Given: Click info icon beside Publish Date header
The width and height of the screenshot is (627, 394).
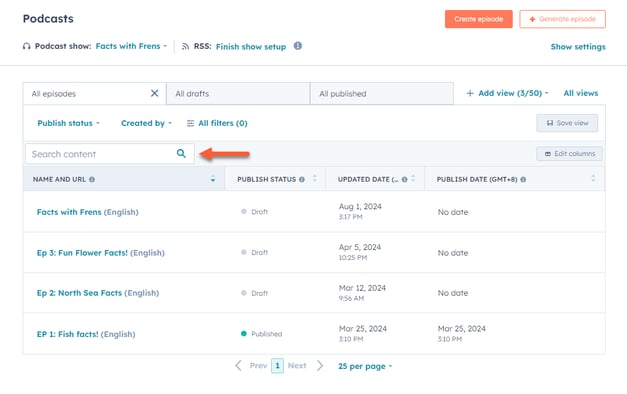Looking at the screenshot, I should pyautogui.click(x=523, y=180).
